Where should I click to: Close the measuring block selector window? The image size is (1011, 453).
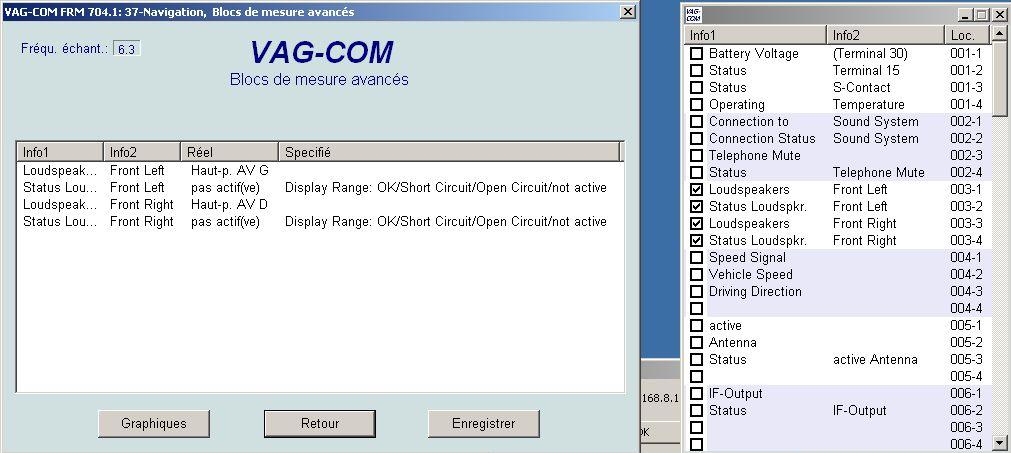pos(997,14)
